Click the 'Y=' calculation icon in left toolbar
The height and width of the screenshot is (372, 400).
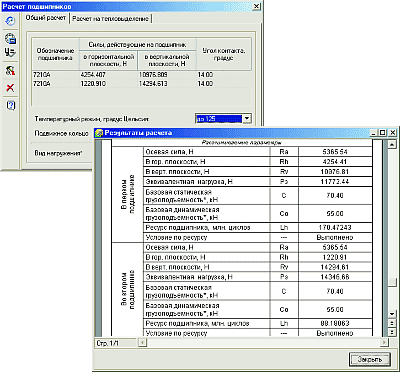tap(10, 52)
